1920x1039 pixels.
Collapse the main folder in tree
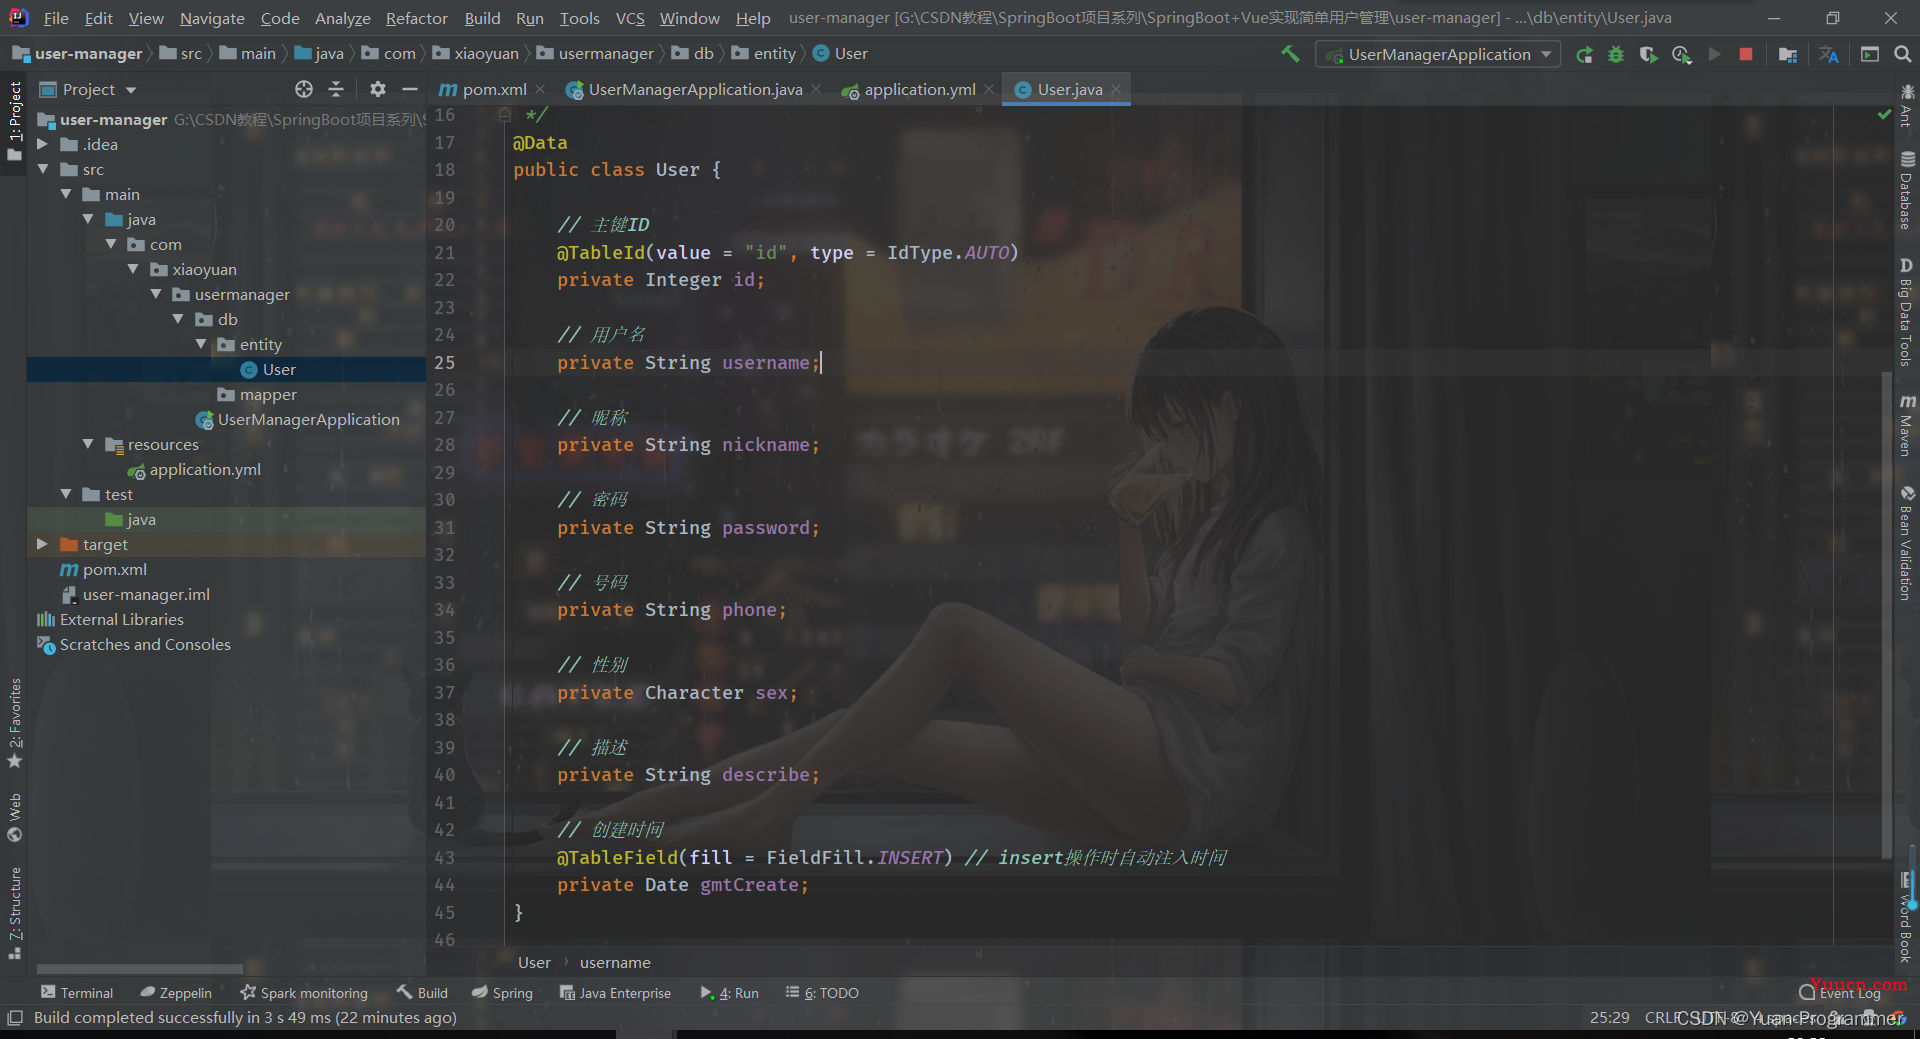coord(65,194)
